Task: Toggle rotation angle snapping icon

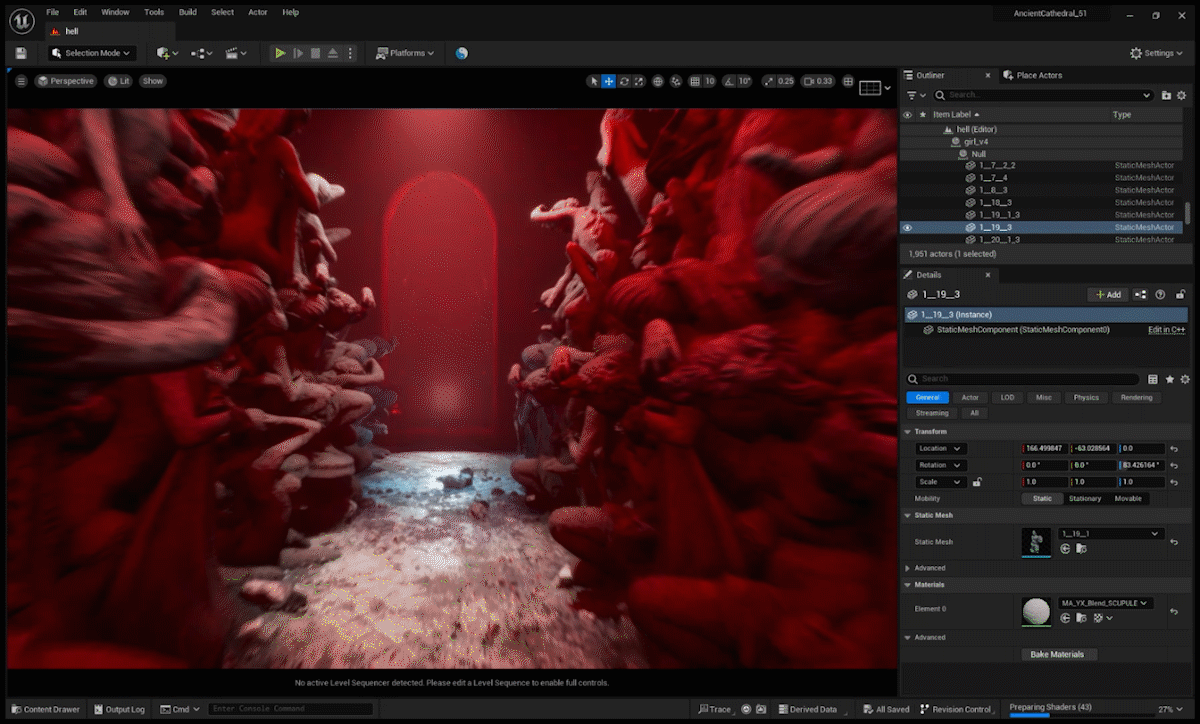Action: 729,81
